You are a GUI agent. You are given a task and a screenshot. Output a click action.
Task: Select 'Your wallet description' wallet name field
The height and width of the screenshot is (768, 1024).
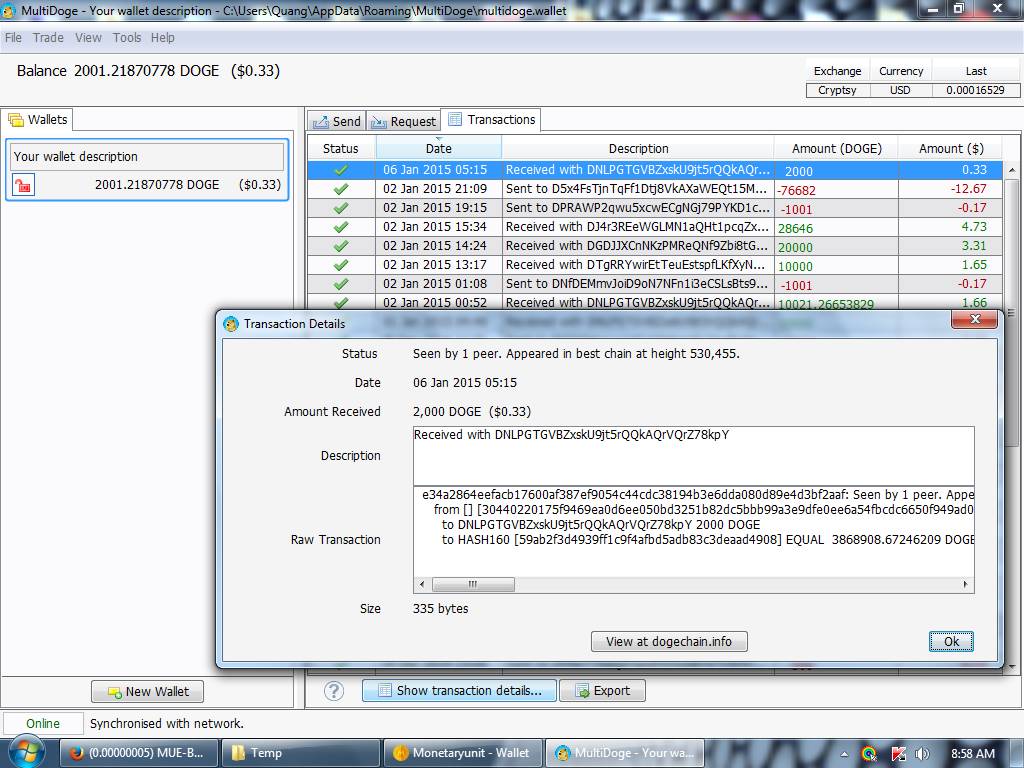[148, 157]
